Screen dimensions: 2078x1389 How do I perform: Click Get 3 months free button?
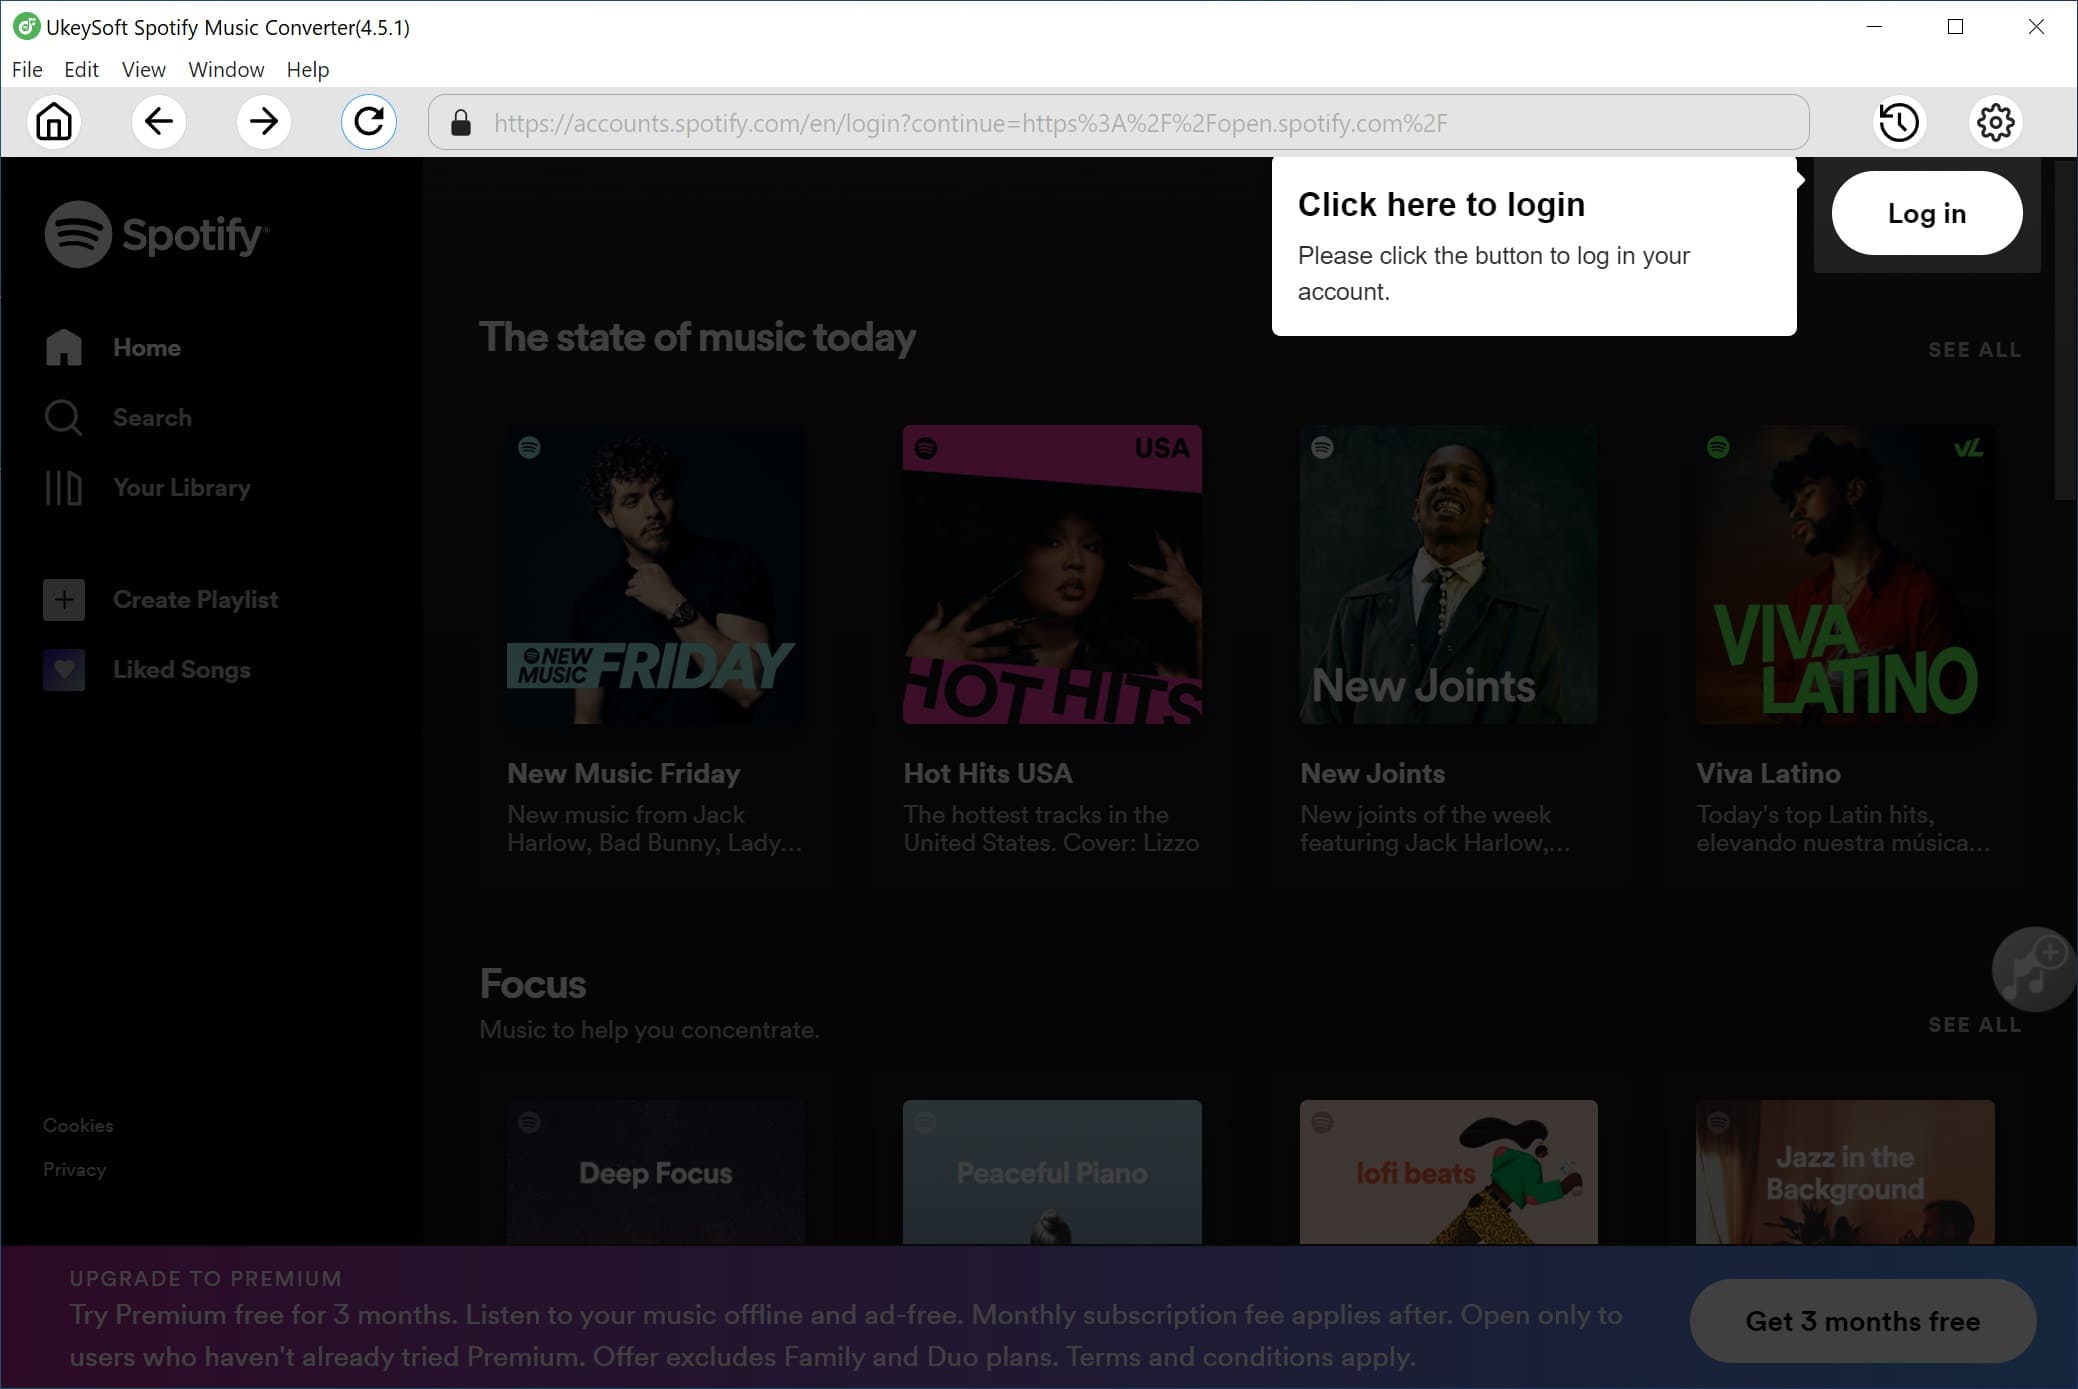[x=1861, y=1322]
